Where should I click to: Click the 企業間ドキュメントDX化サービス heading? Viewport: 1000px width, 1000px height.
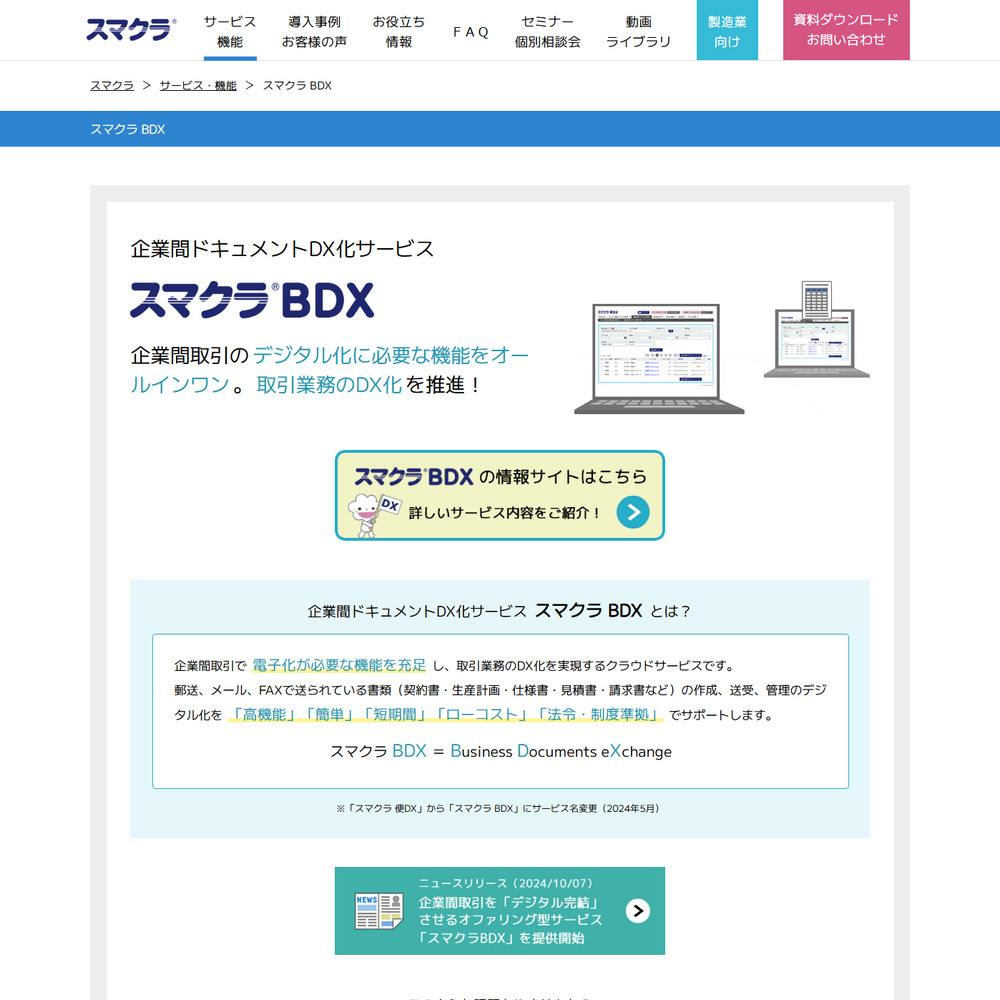click(x=283, y=249)
